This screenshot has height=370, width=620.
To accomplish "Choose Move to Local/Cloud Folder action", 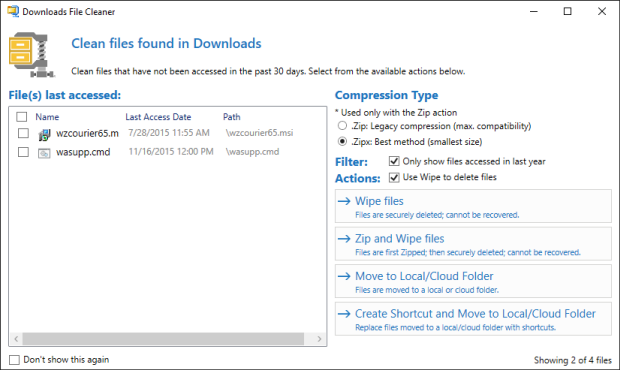I will click(473, 281).
